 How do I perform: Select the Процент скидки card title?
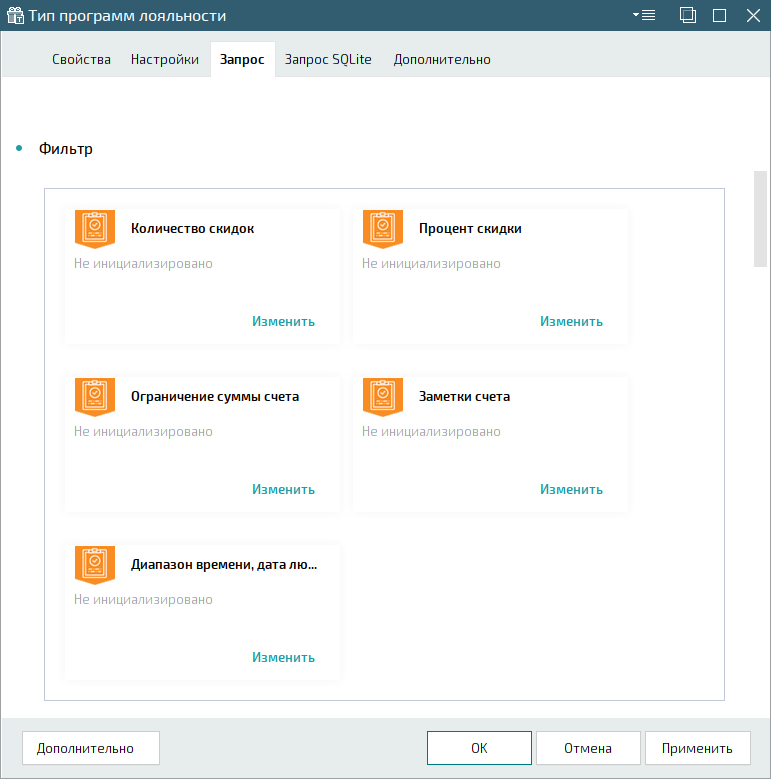coord(470,229)
